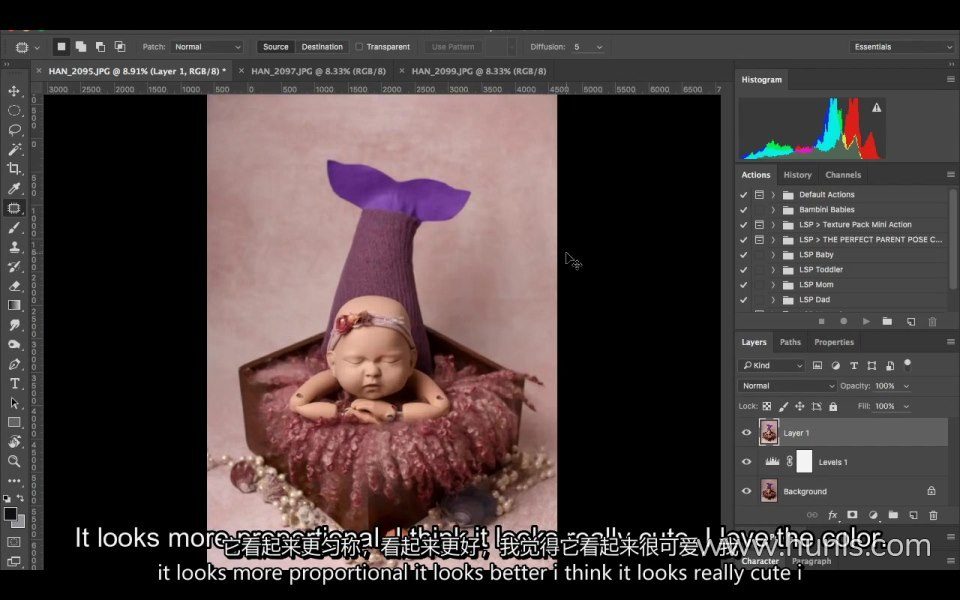Pick the Eyedropper tool
The height and width of the screenshot is (600, 960).
click(x=14, y=188)
